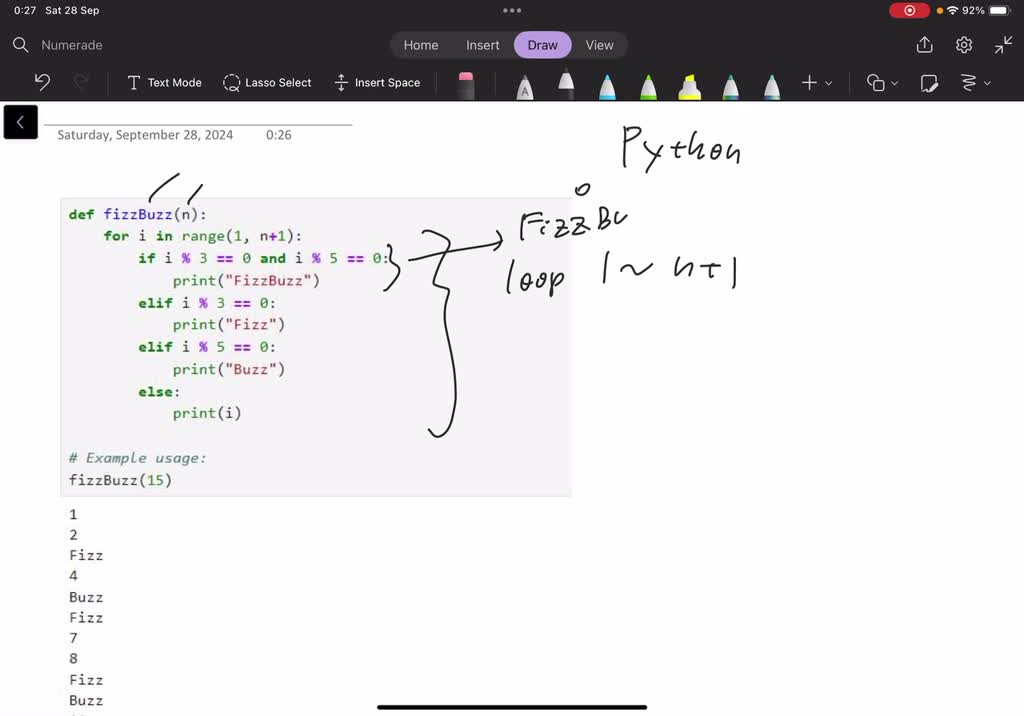The image size is (1024, 716).
Task: Switch to the Insert tab
Action: tap(483, 45)
